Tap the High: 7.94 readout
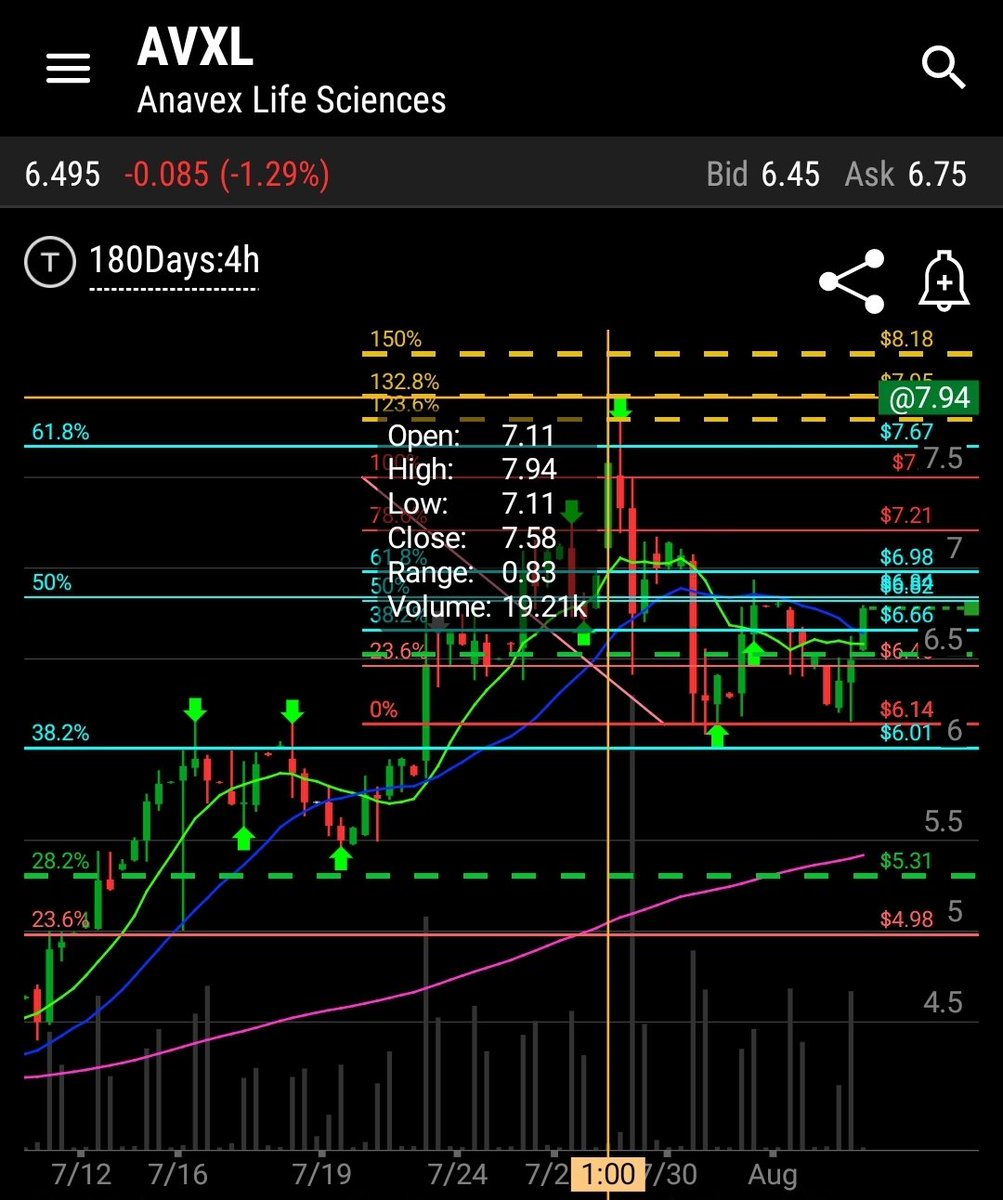Screen dimensions: 1003x1200 point(471,469)
